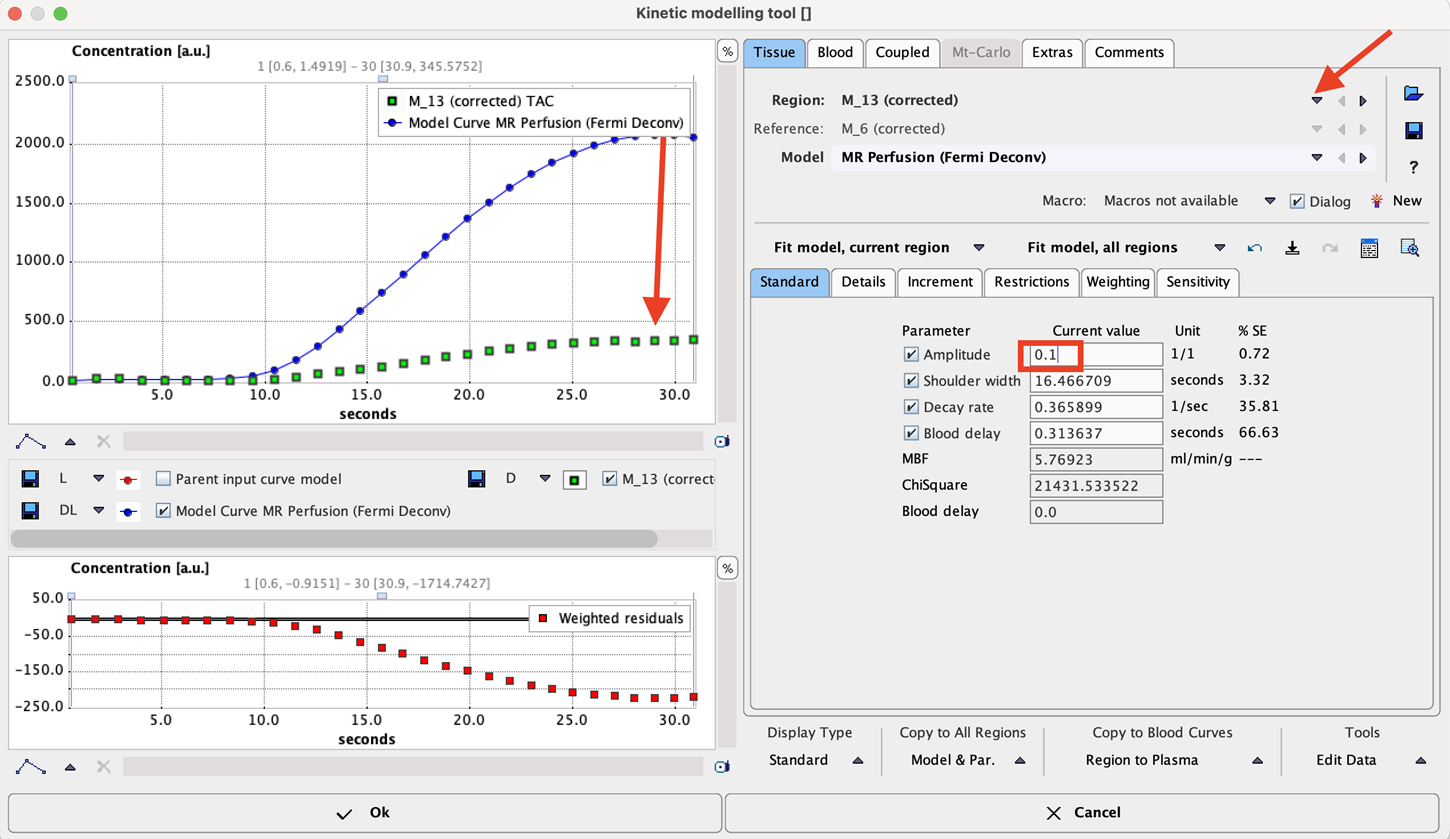1450x839 pixels.
Task: Enable Parent input curve model checkbox
Action: [163, 479]
